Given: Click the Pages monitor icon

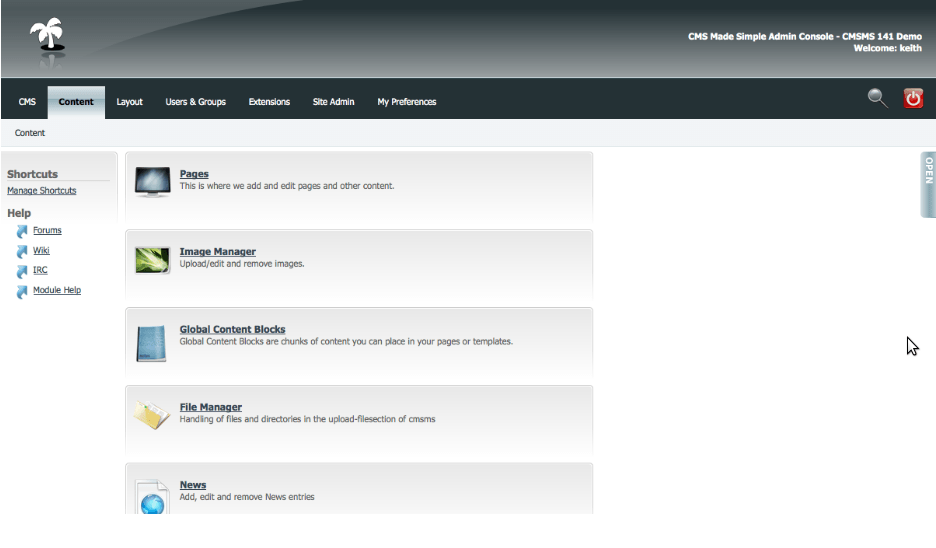Looking at the screenshot, I should (152, 182).
